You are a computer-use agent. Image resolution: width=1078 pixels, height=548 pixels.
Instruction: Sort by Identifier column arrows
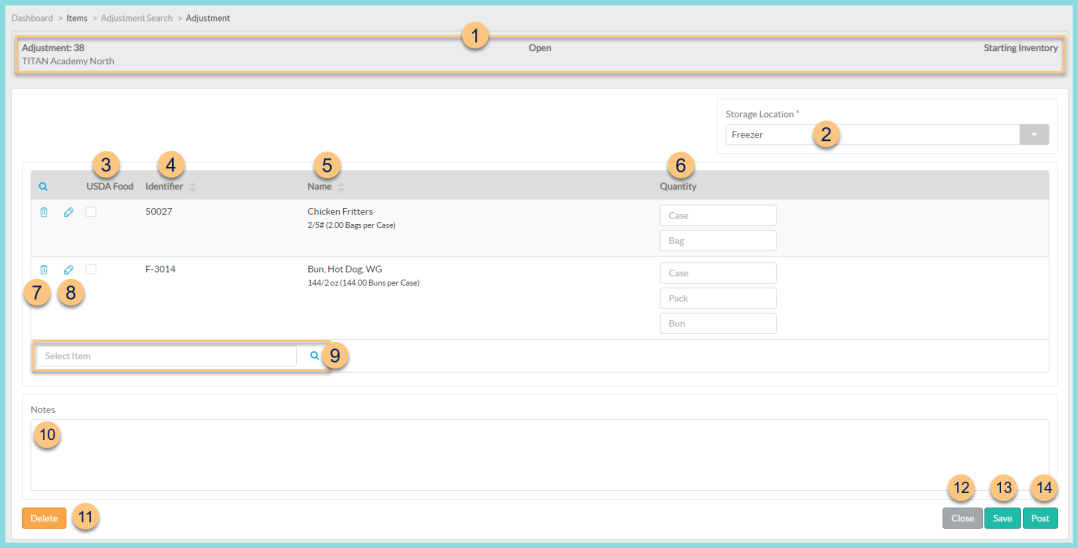tap(192, 187)
